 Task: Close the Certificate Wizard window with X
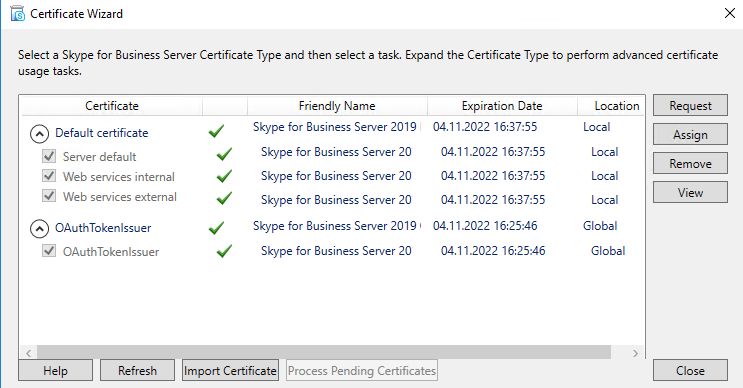click(x=730, y=13)
